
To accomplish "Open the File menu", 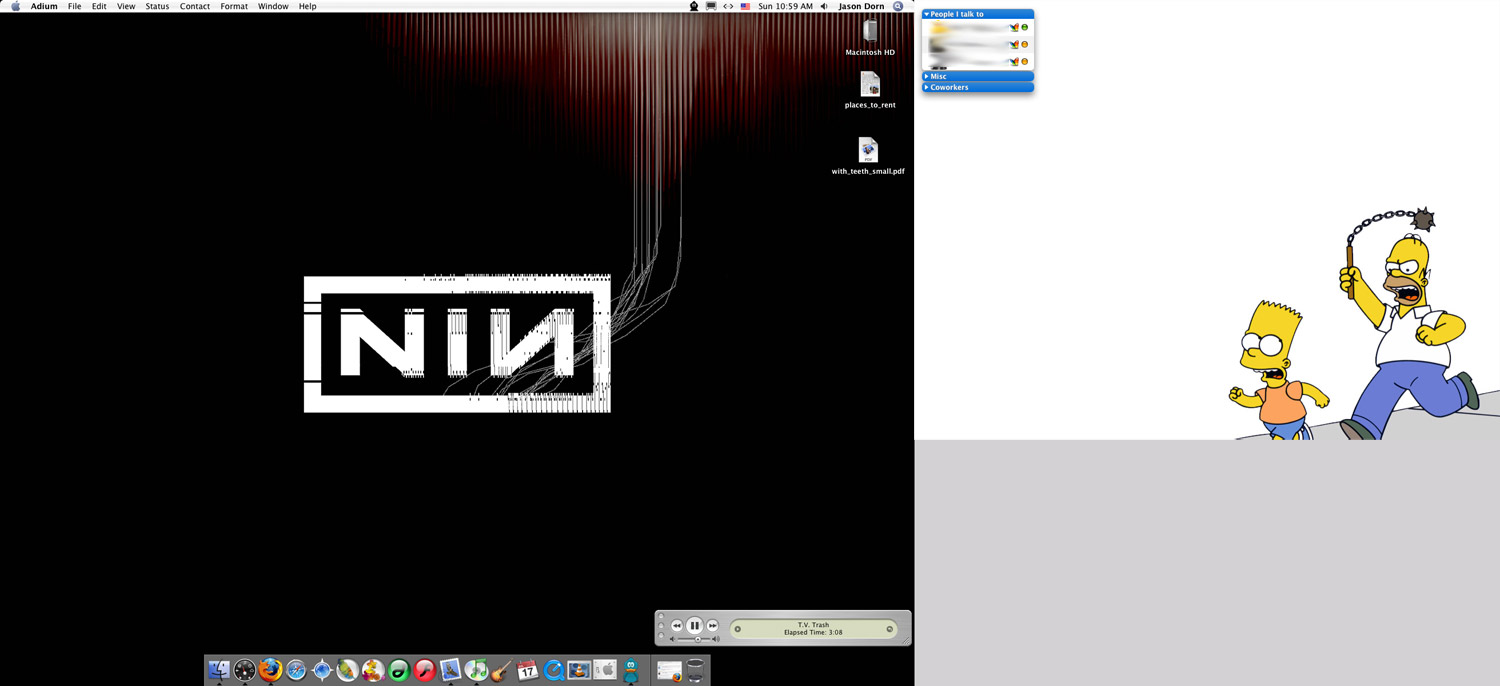I will (74, 6).
